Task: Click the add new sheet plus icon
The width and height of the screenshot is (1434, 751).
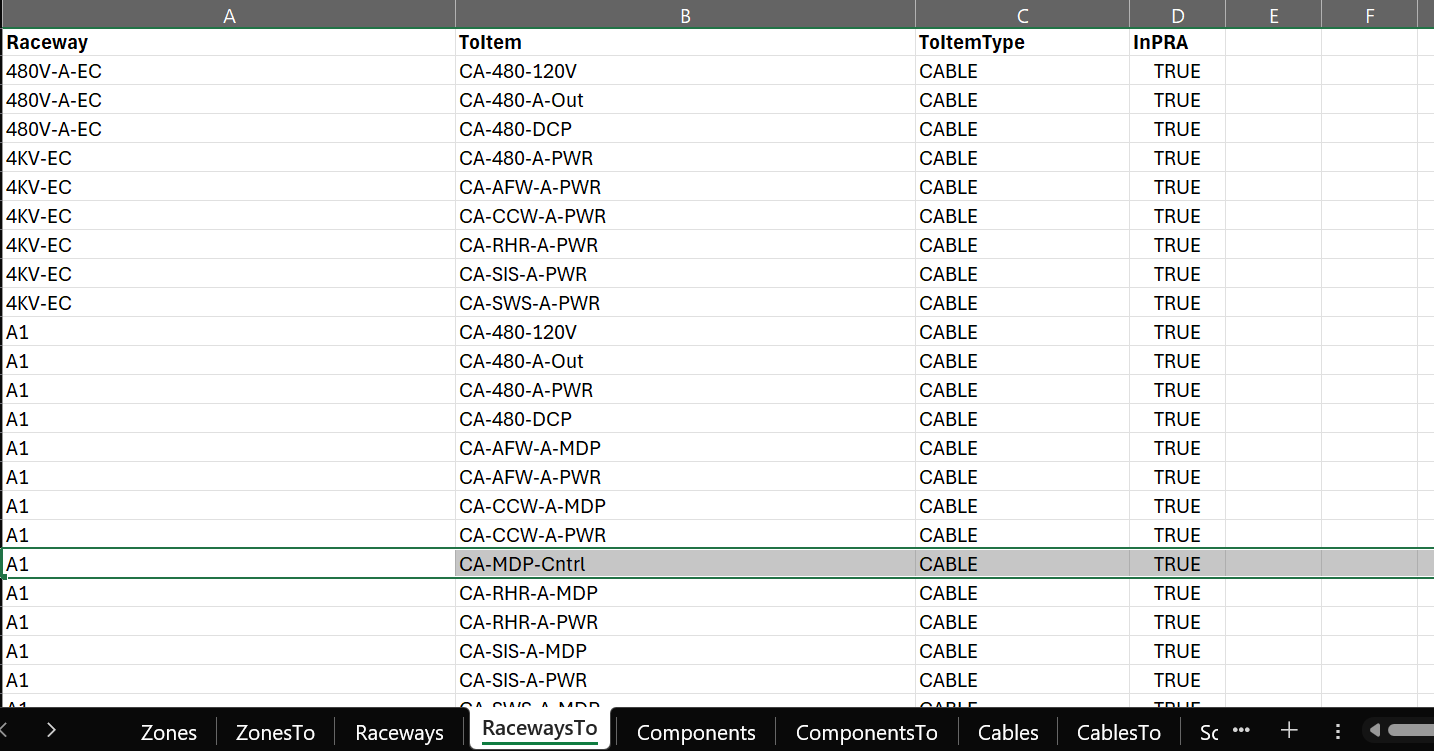Action: click(1290, 731)
